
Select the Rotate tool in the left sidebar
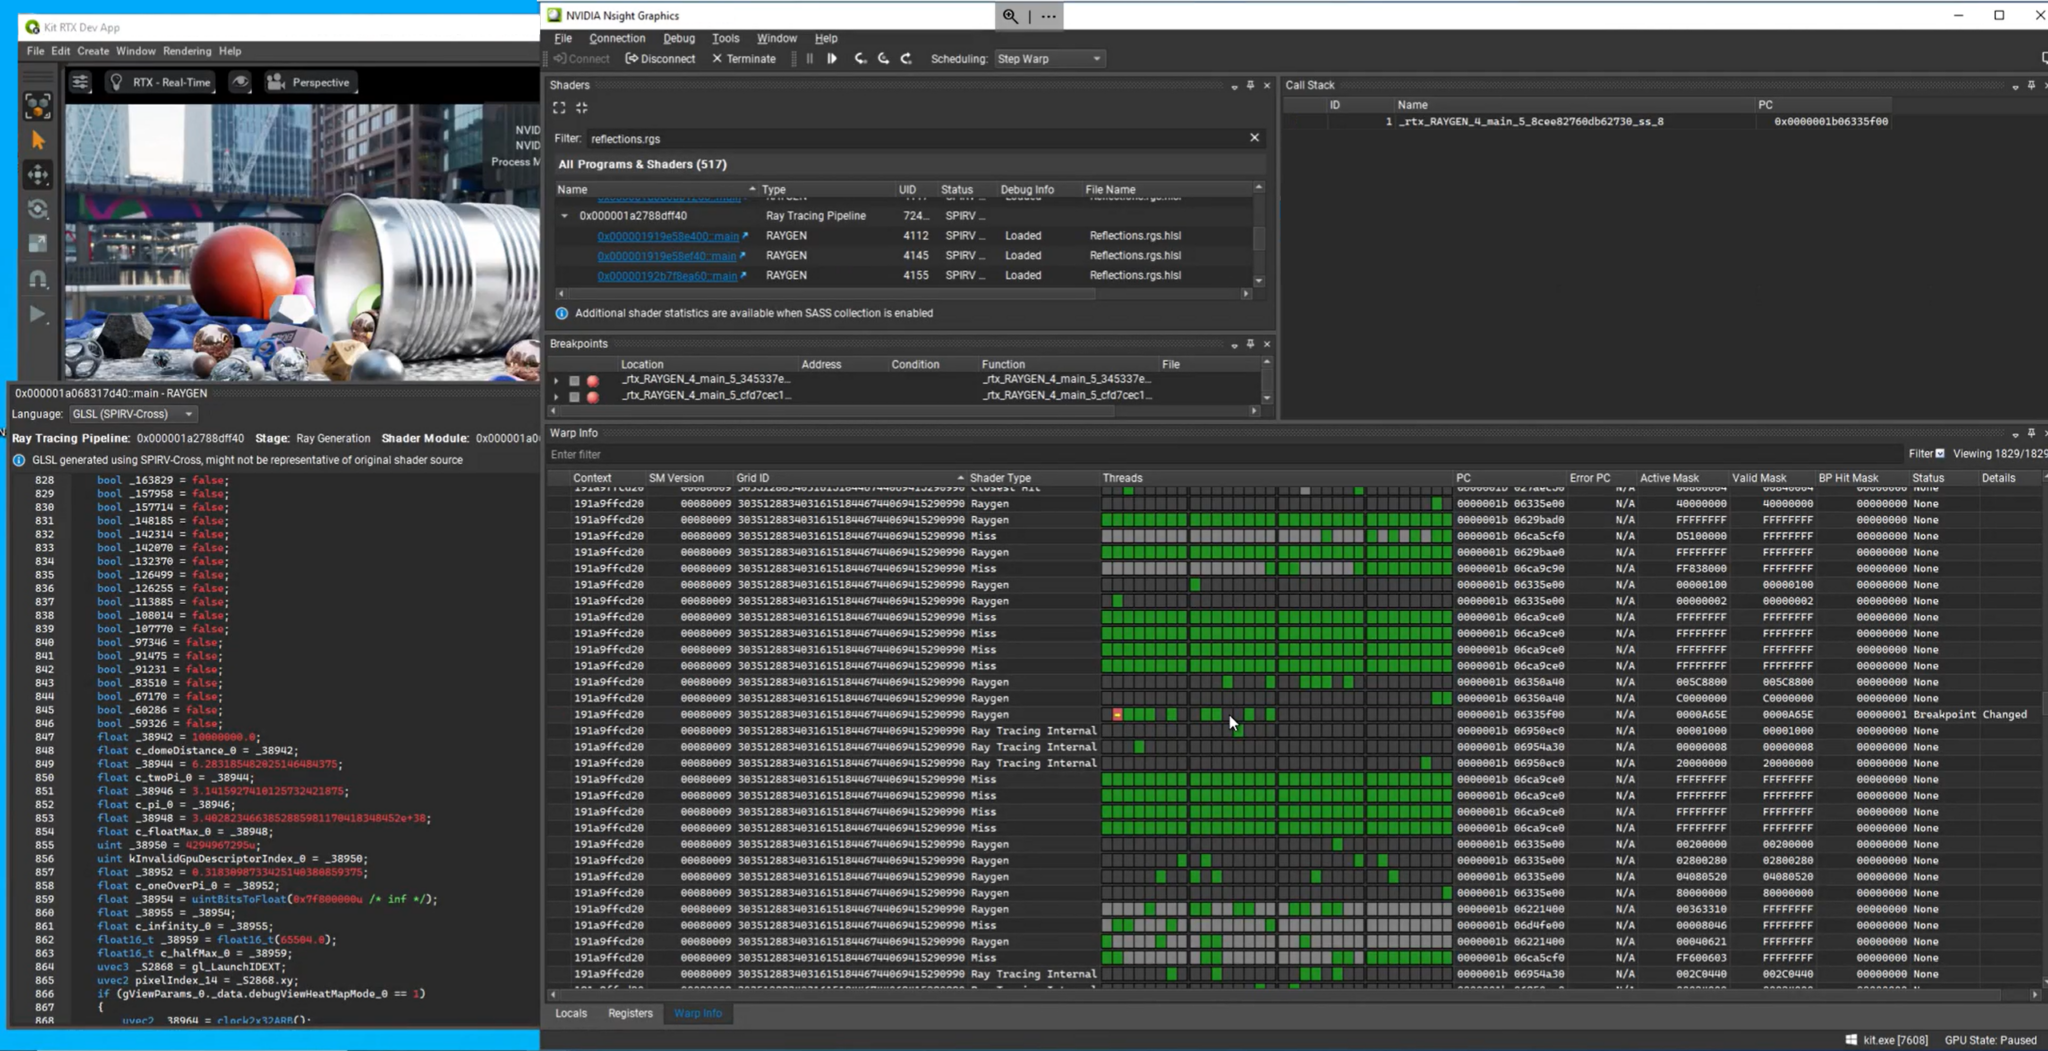[x=39, y=209]
